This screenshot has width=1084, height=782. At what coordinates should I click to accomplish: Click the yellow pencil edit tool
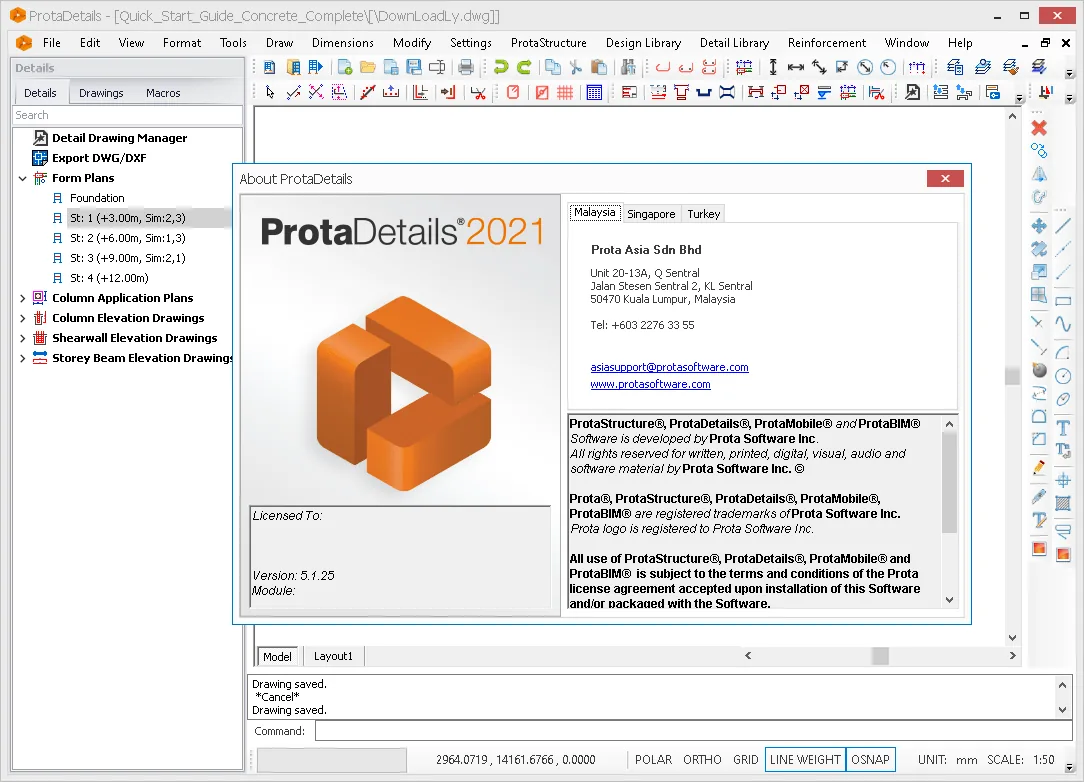1038,468
